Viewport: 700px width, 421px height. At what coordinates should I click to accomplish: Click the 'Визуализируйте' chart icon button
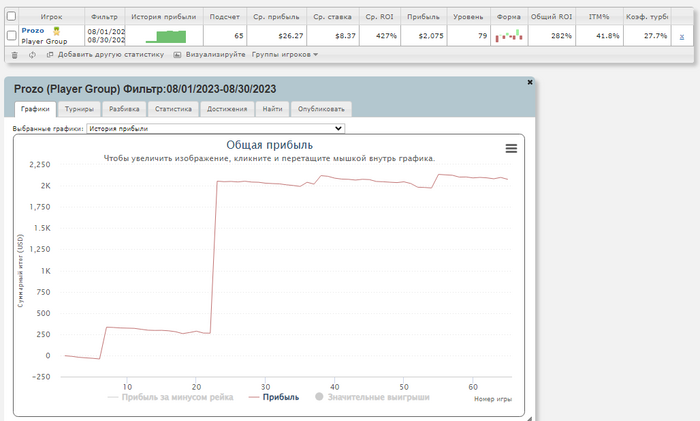pos(209,54)
